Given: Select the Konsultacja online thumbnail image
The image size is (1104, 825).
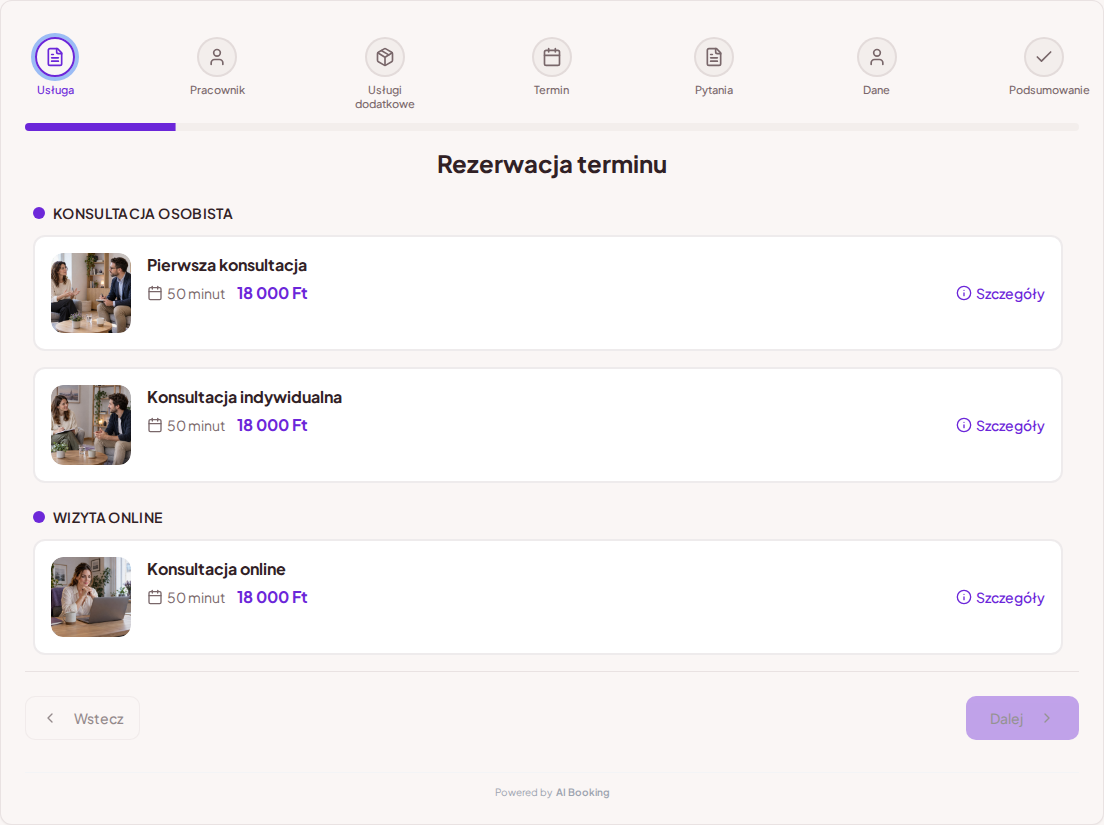Looking at the screenshot, I should point(91,597).
